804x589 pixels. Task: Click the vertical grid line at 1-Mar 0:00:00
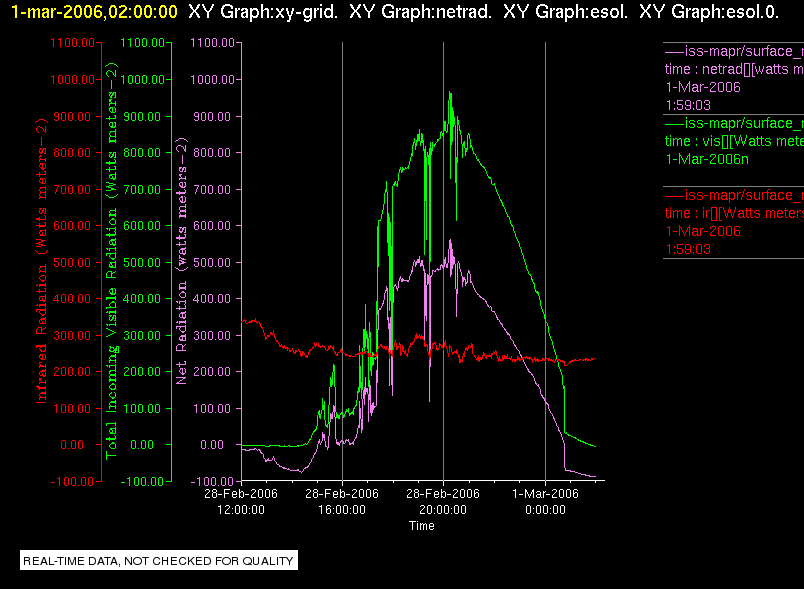(x=546, y=261)
